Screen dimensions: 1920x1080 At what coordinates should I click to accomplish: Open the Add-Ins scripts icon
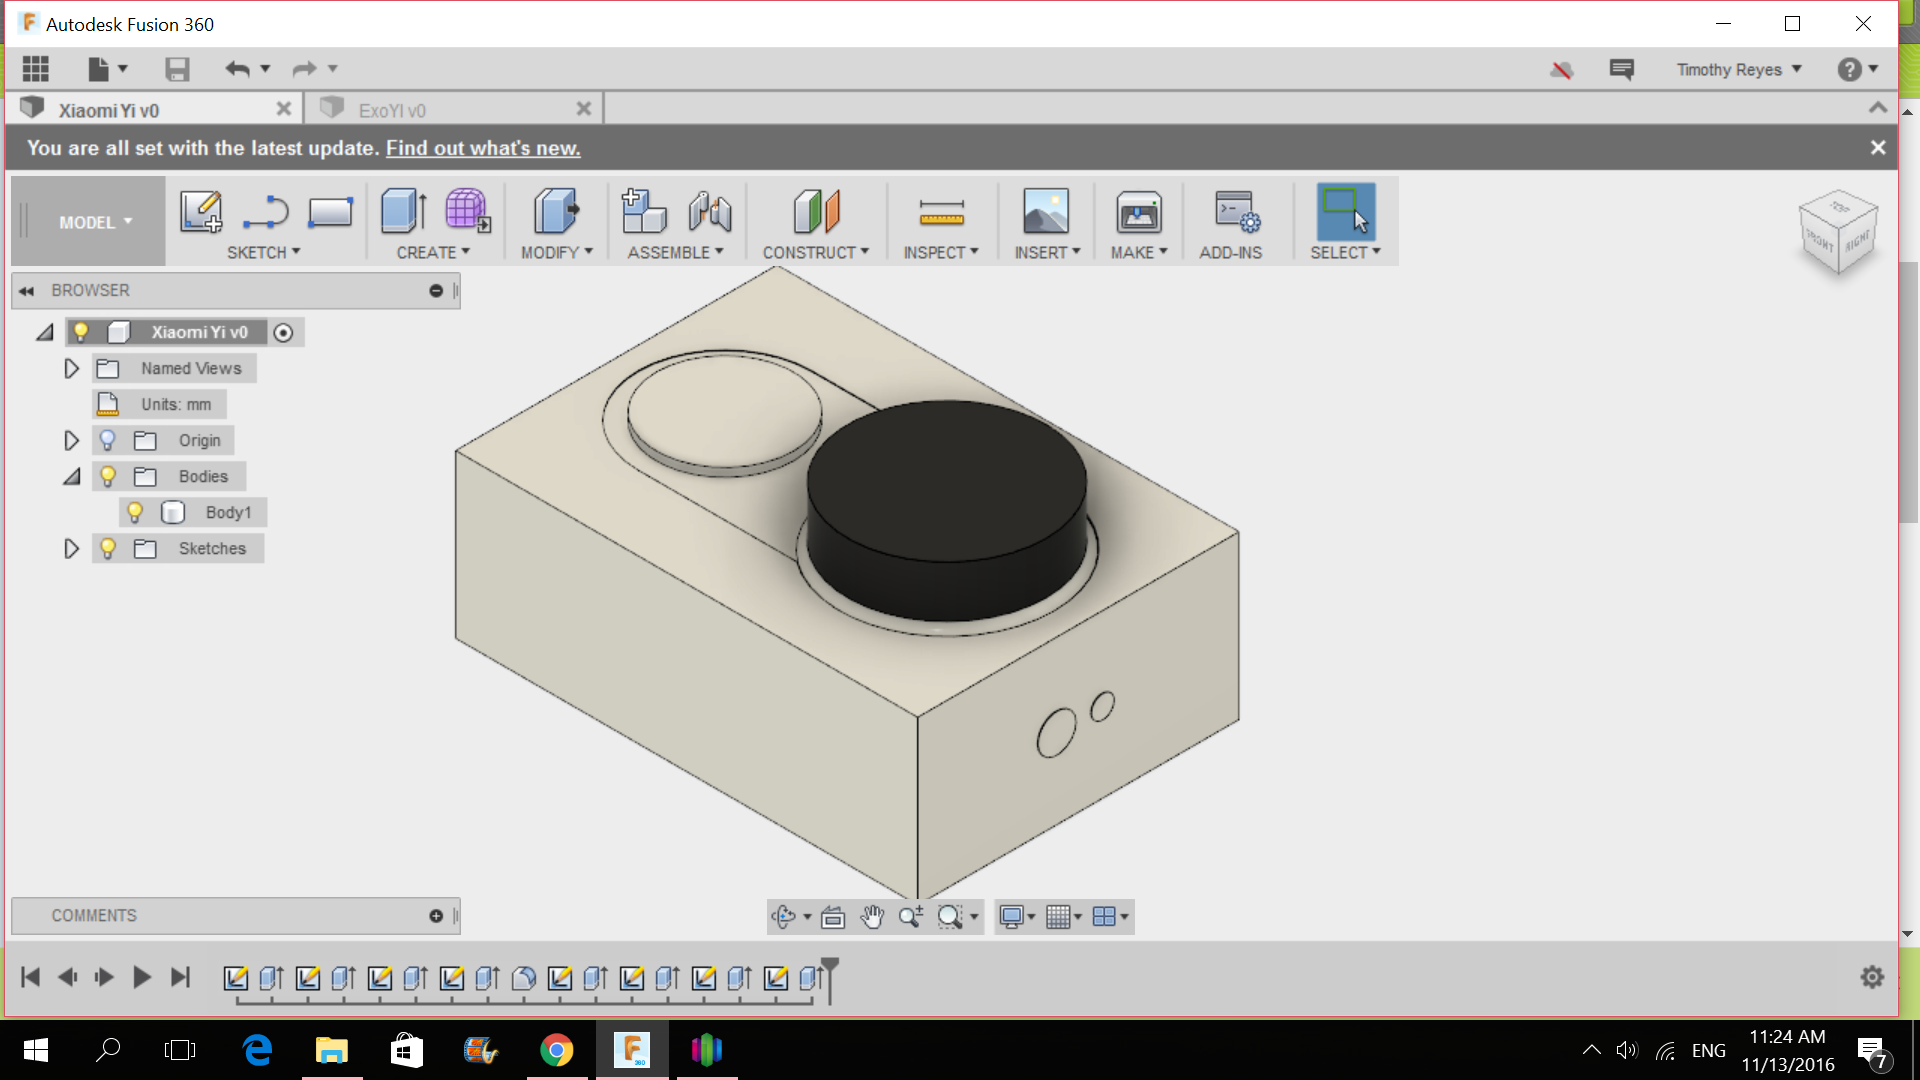point(1233,212)
